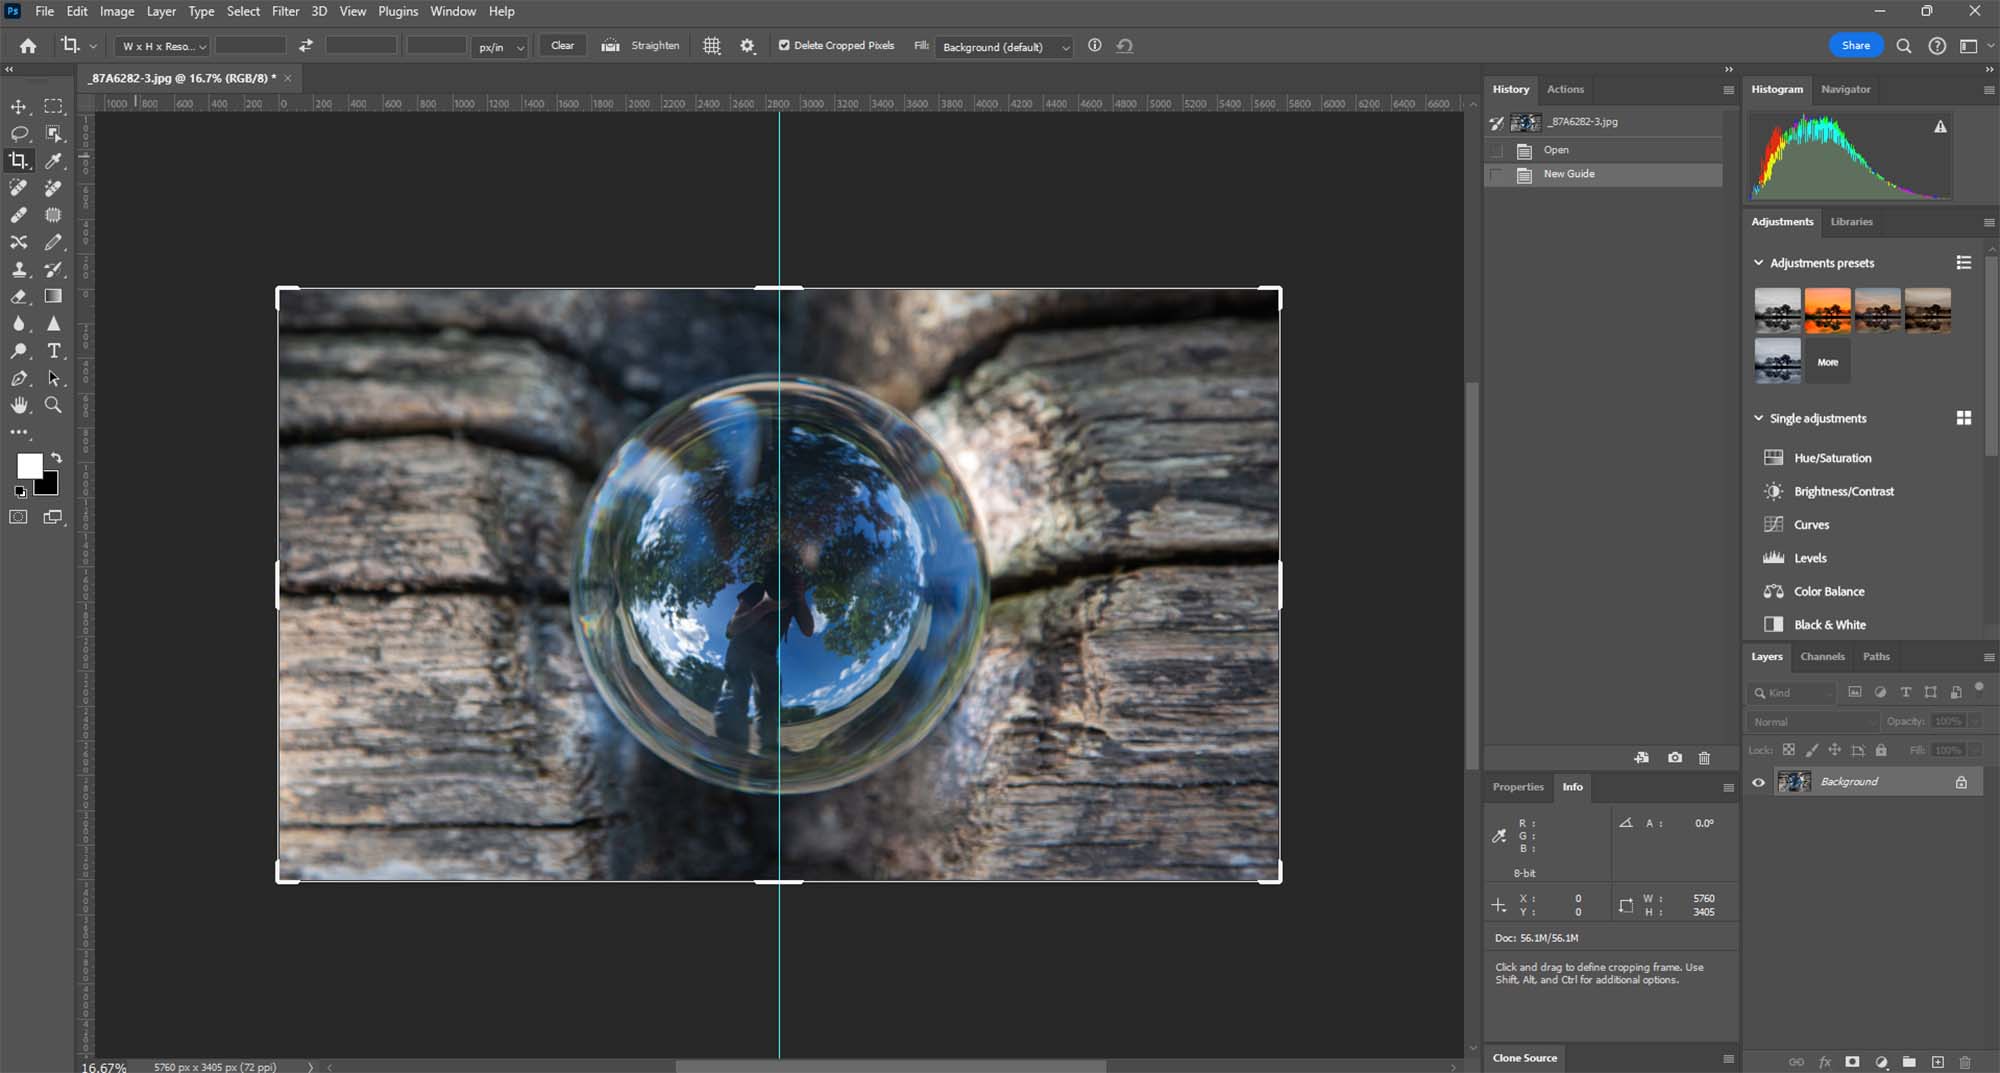Add a Hue/Saturation adjustment
Viewport: 2000px width, 1073px height.
tap(1832, 458)
